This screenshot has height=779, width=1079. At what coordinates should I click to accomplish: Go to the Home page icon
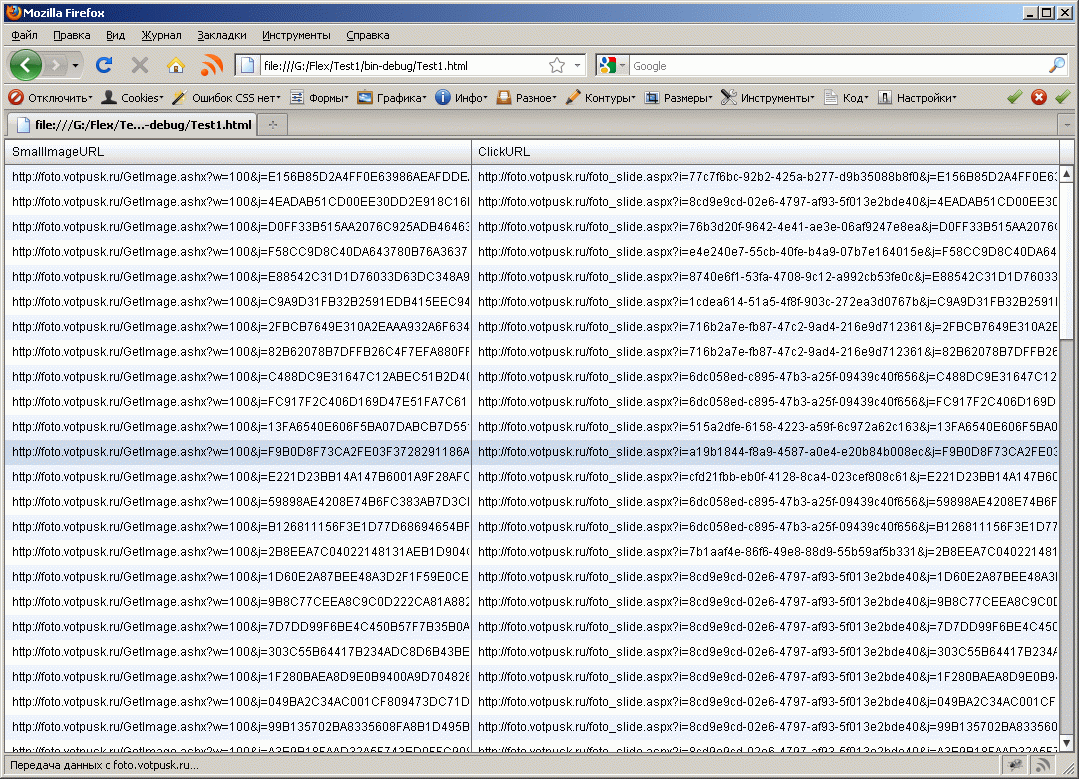(x=176, y=65)
